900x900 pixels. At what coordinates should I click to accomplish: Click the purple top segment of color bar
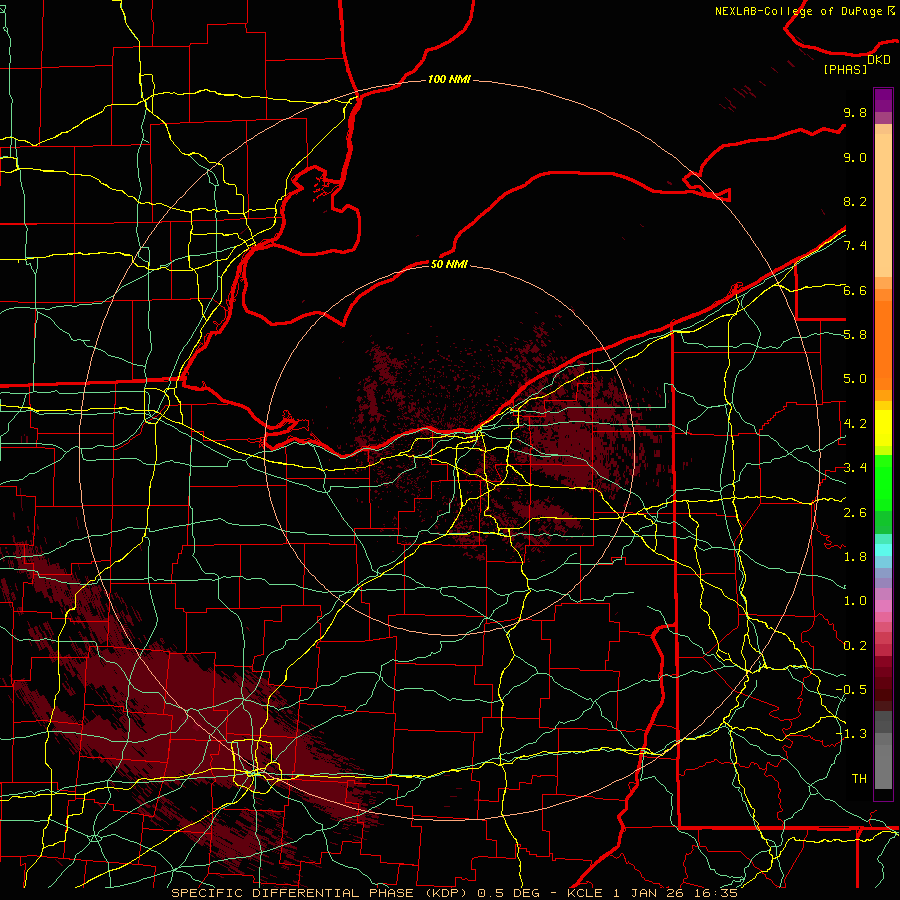coord(883,100)
